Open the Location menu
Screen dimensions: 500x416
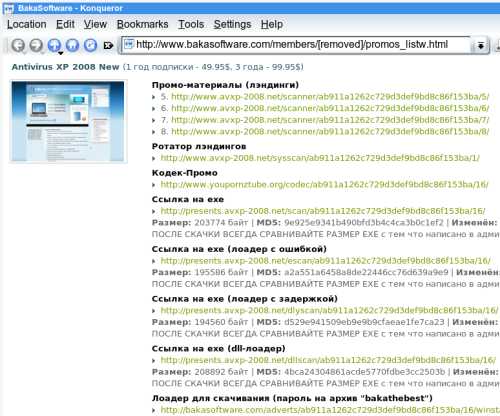[27, 24]
